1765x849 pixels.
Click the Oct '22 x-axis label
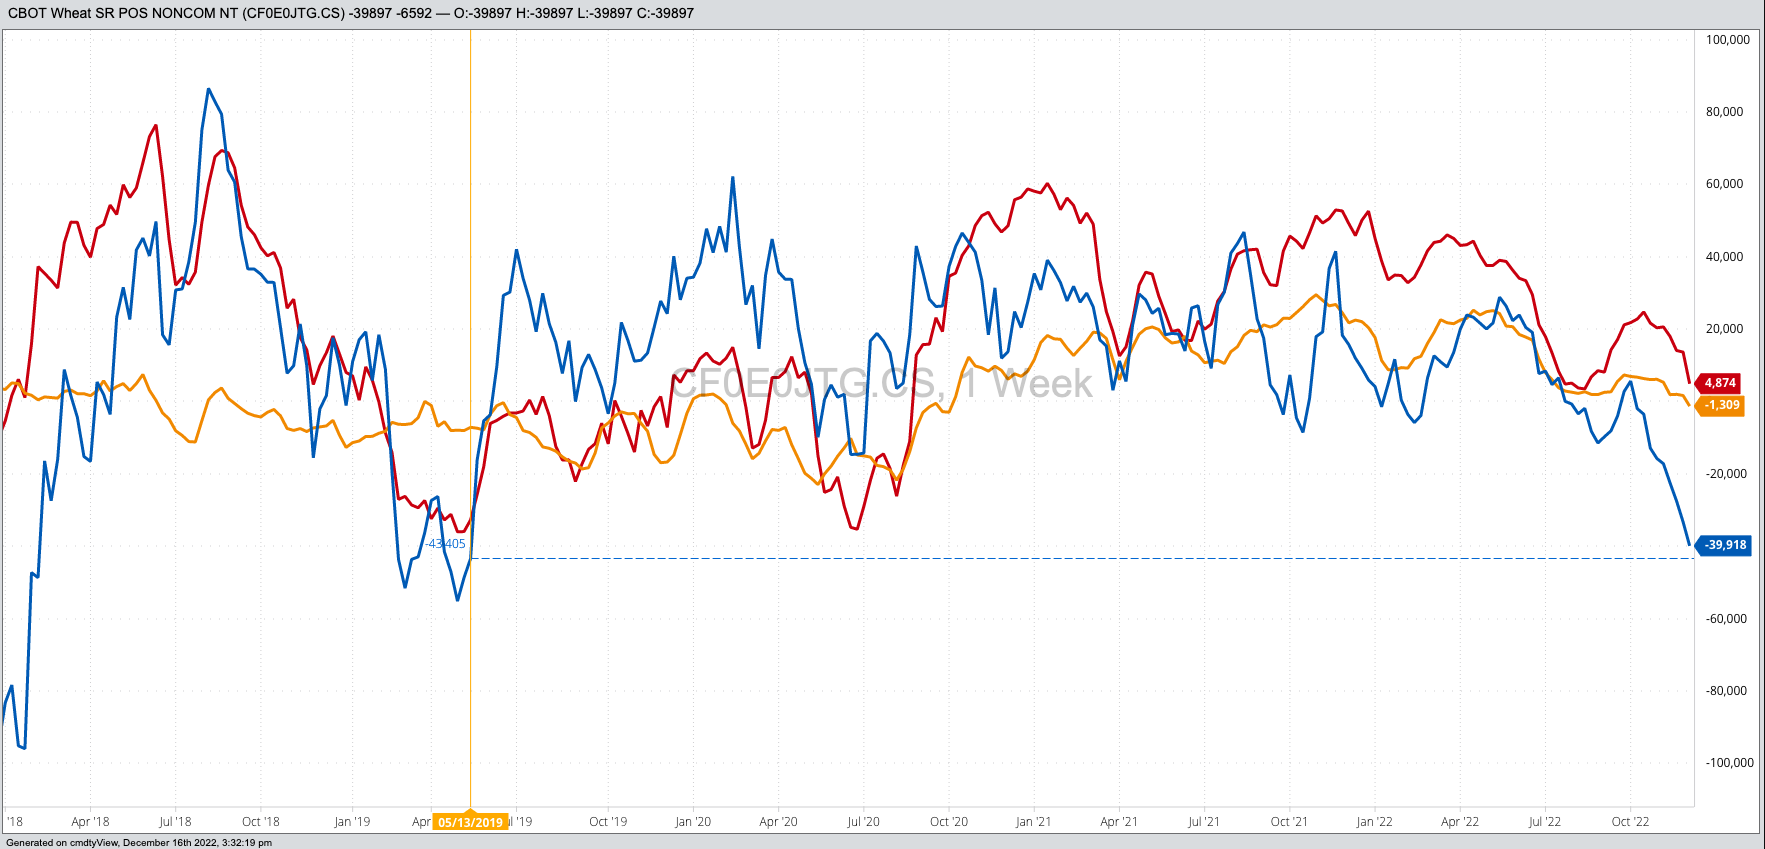[x=1630, y=822]
